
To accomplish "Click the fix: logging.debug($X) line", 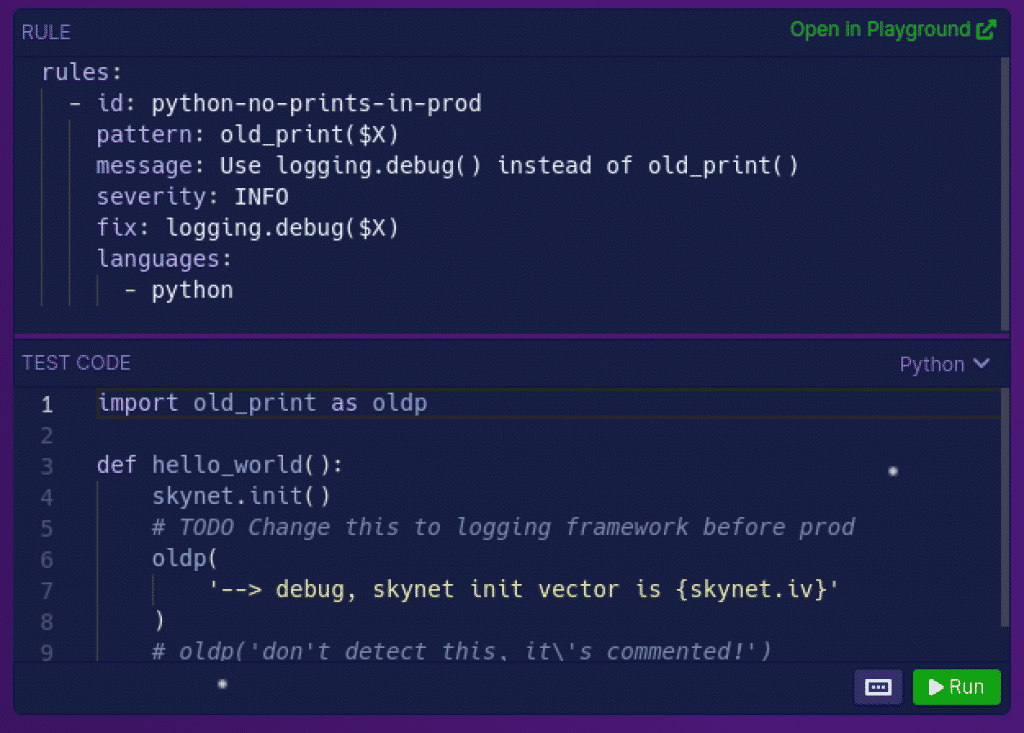I will pyautogui.click(x=248, y=228).
